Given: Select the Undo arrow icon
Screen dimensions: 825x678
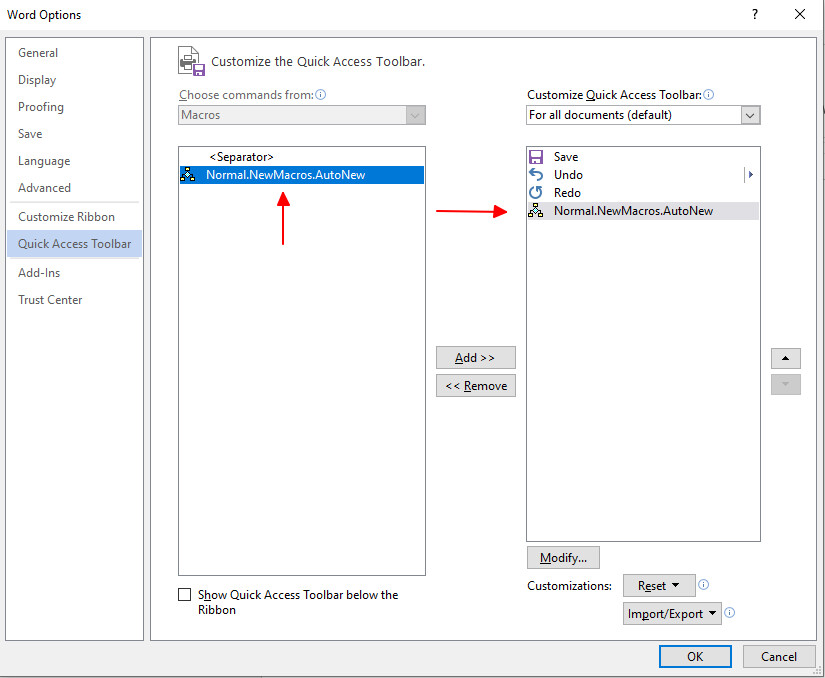Looking at the screenshot, I should click(x=536, y=175).
